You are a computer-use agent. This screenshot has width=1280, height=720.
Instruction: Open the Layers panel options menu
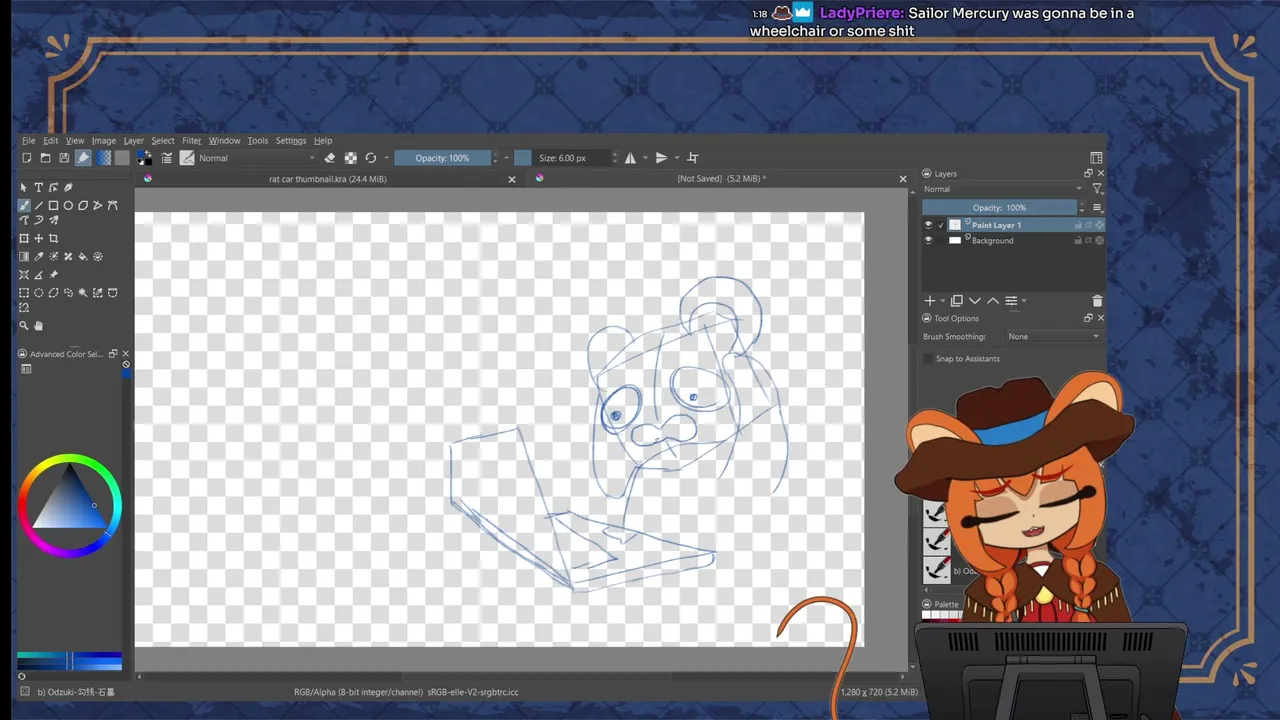(x=1097, y=208)
